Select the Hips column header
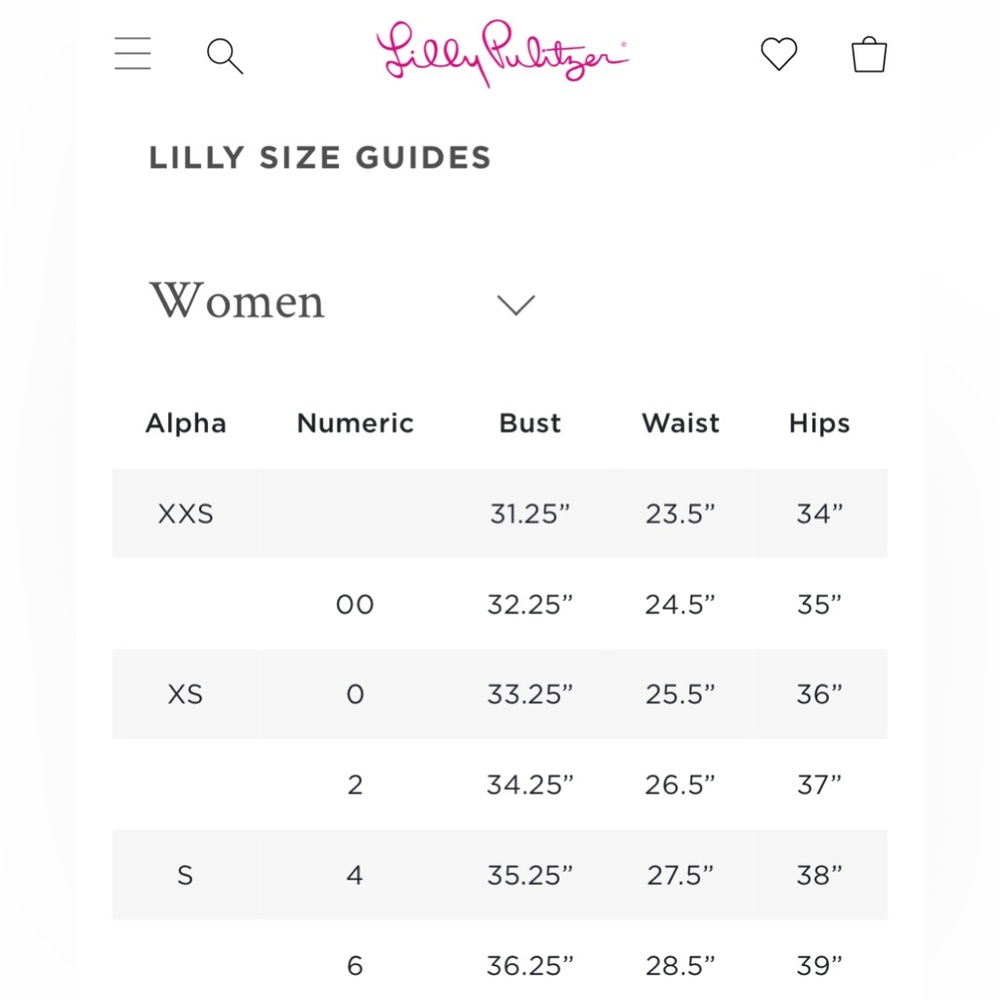Viewport: 1000px width, 1000px height. click(x=820, y=423)
